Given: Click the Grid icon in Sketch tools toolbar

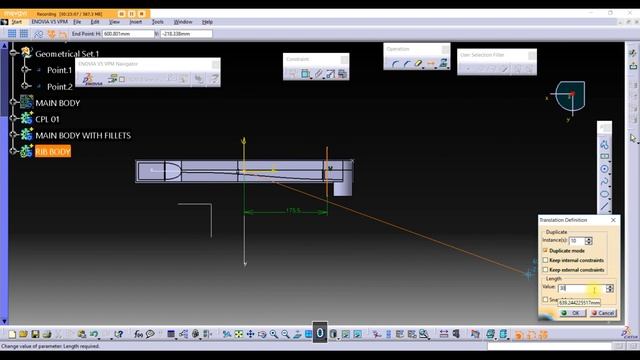Looking at the screenshot, I should (x=12, y=34).
